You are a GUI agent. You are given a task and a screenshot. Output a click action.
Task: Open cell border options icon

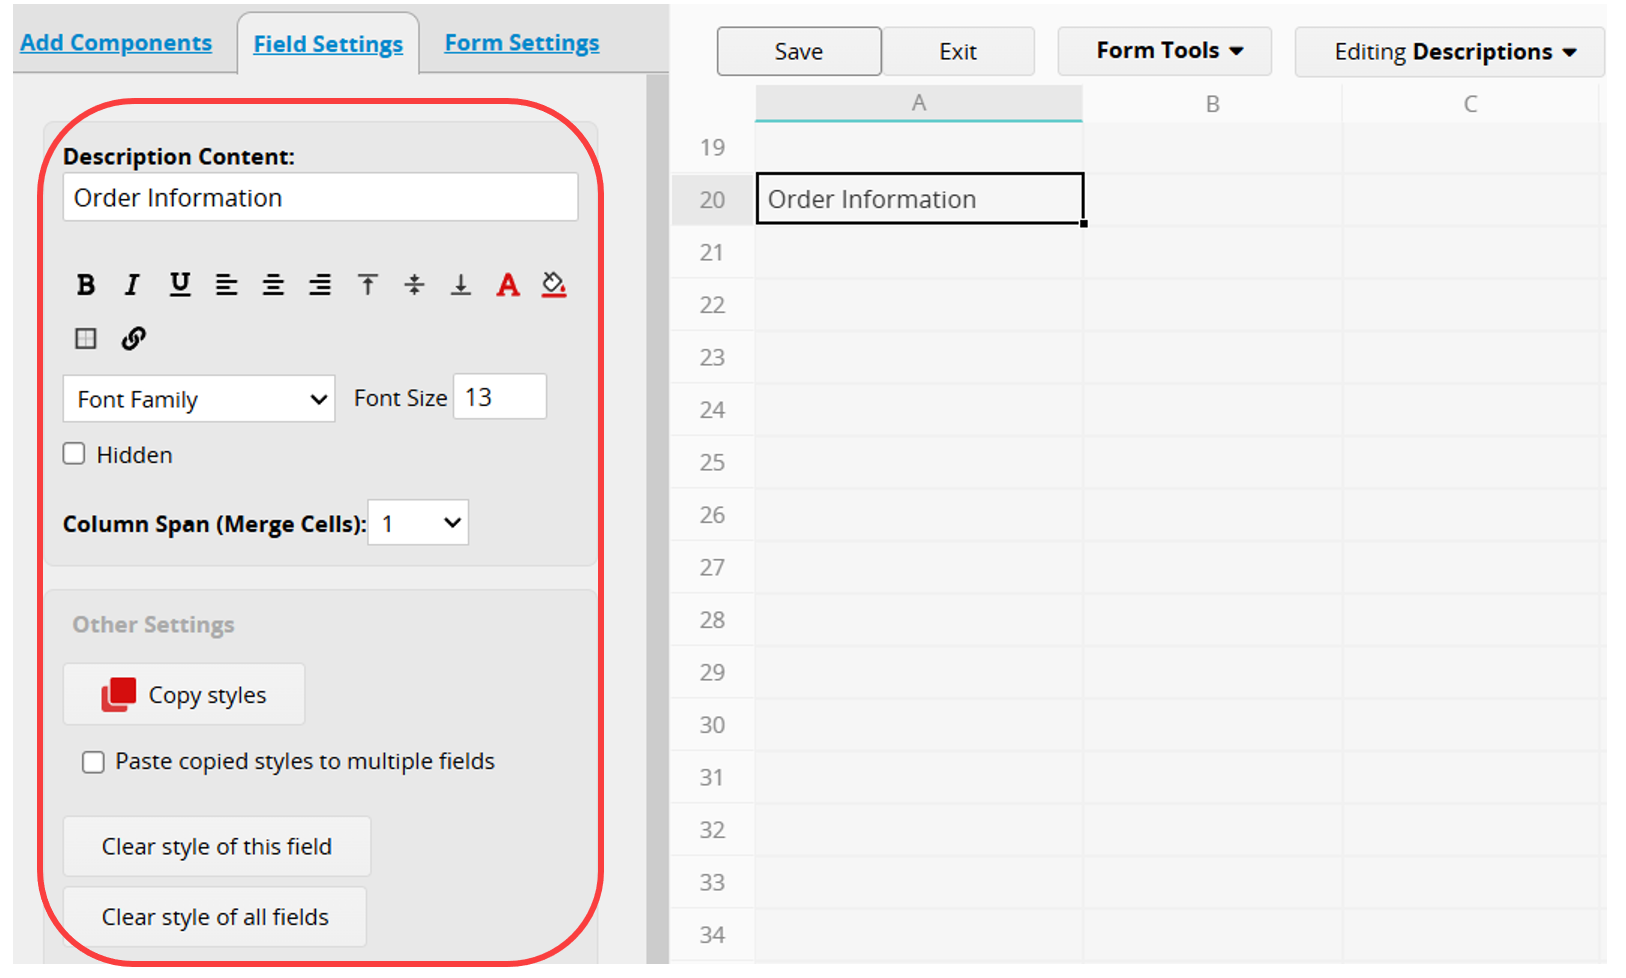(x=86, y=338)
